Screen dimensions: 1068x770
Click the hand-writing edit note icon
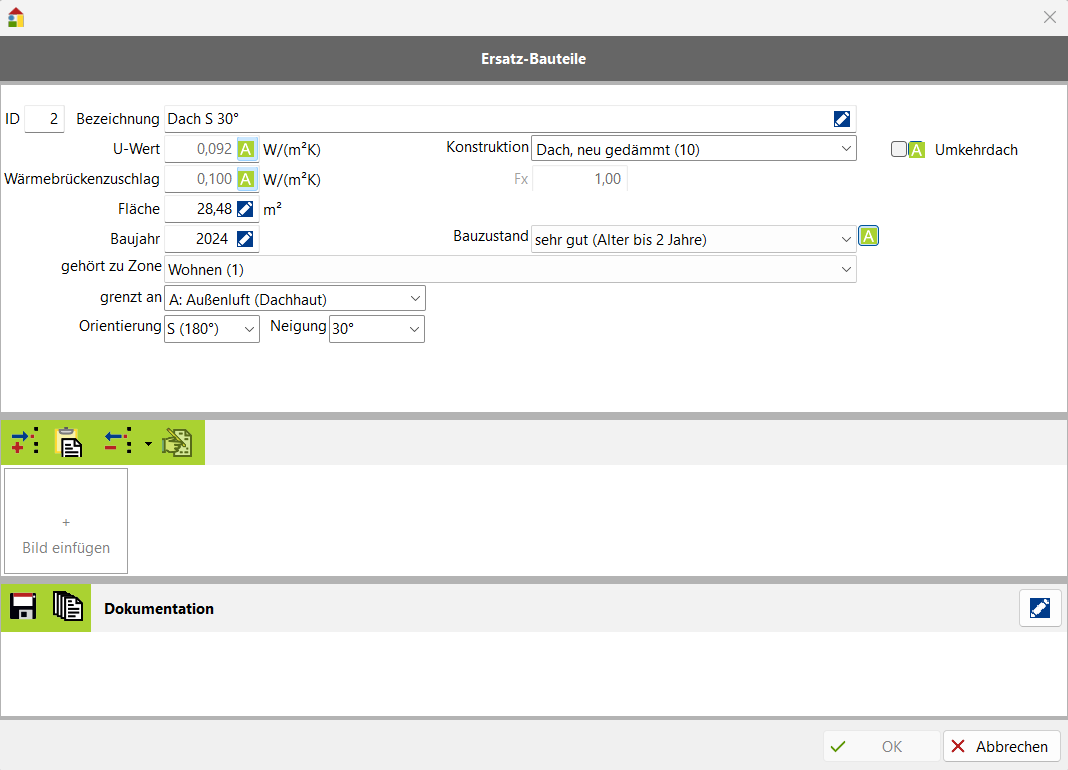pyautogui.click(x=177, y=443)
